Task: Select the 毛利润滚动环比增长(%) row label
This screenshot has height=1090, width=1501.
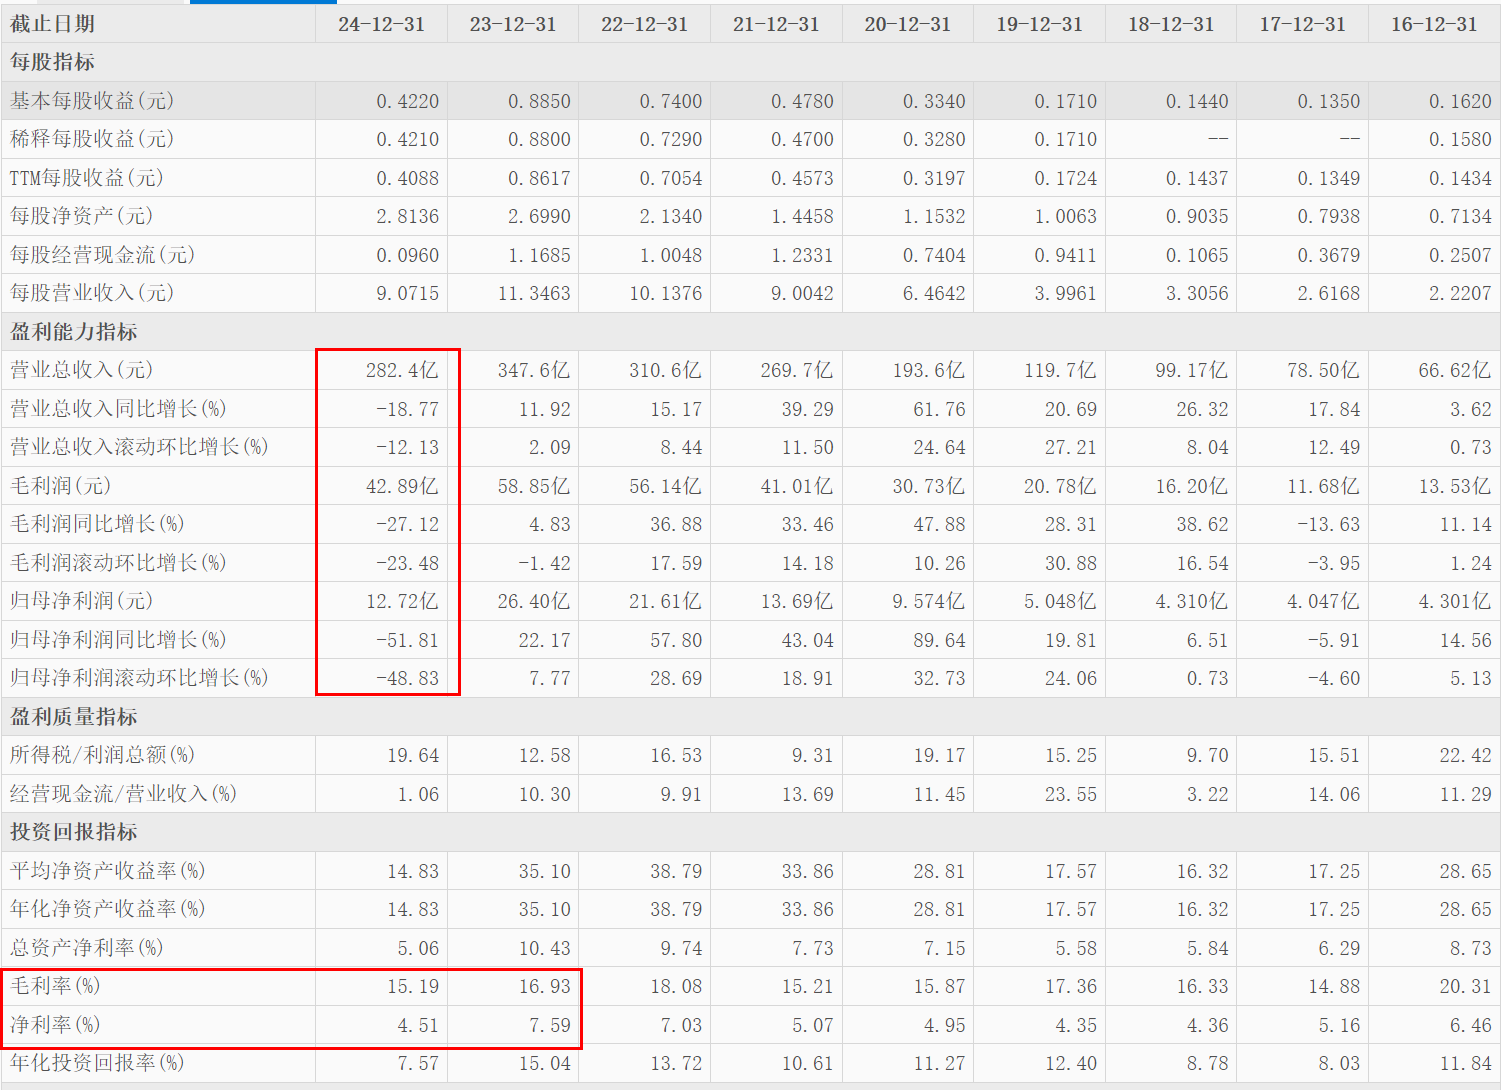Action: point(118,563)
